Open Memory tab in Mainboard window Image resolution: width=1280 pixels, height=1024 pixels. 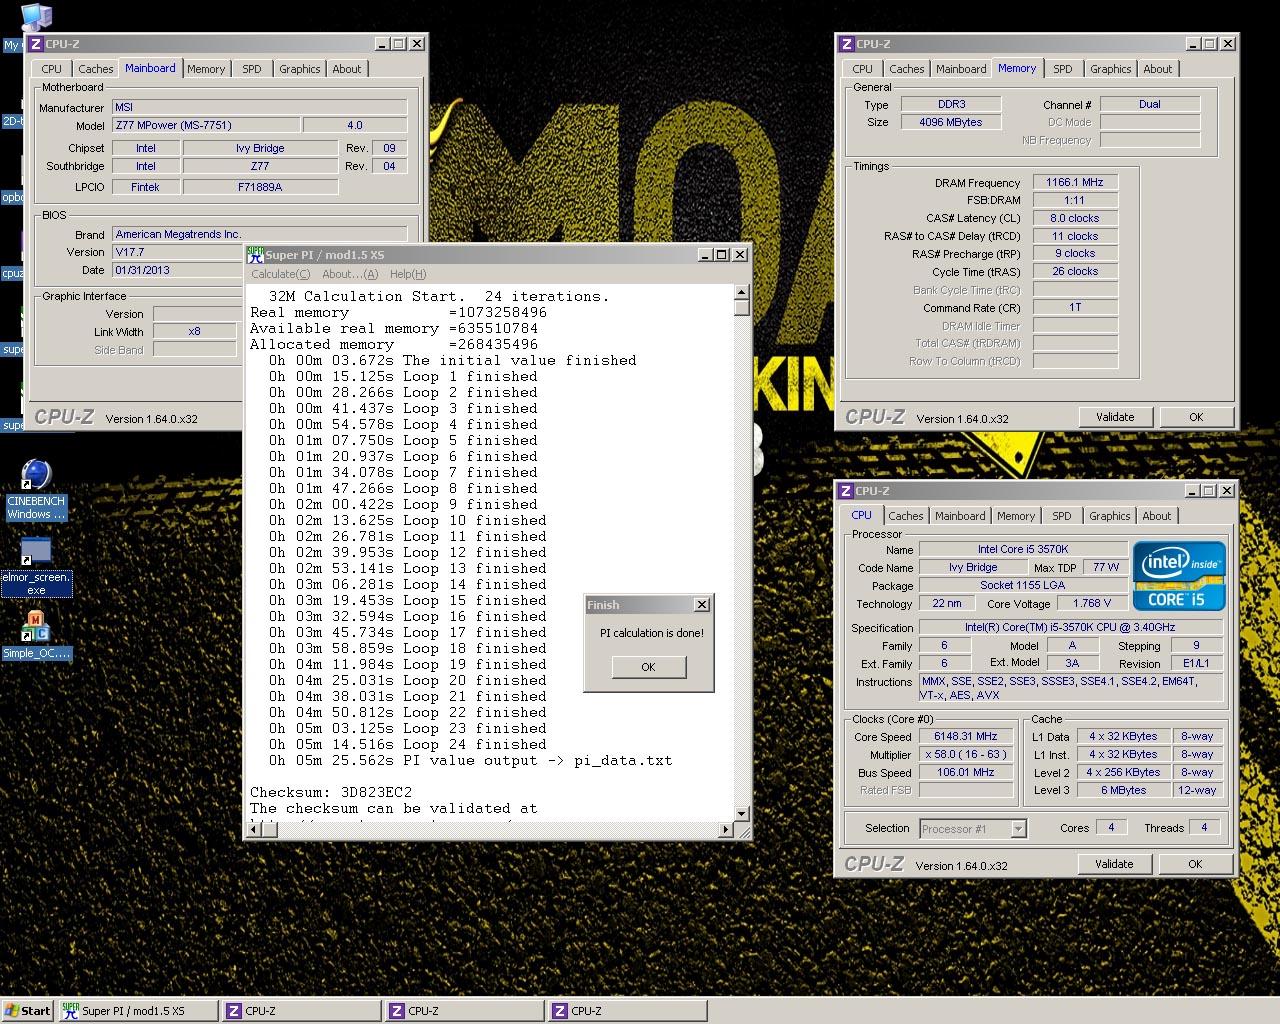[x=206, y=69]
